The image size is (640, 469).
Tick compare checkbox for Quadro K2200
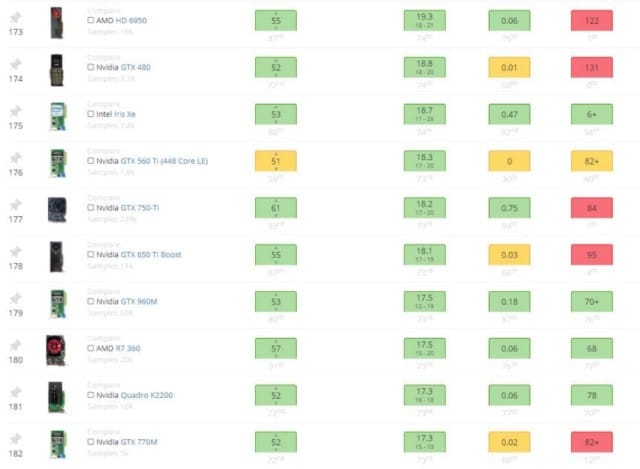[x=91, y=395]
